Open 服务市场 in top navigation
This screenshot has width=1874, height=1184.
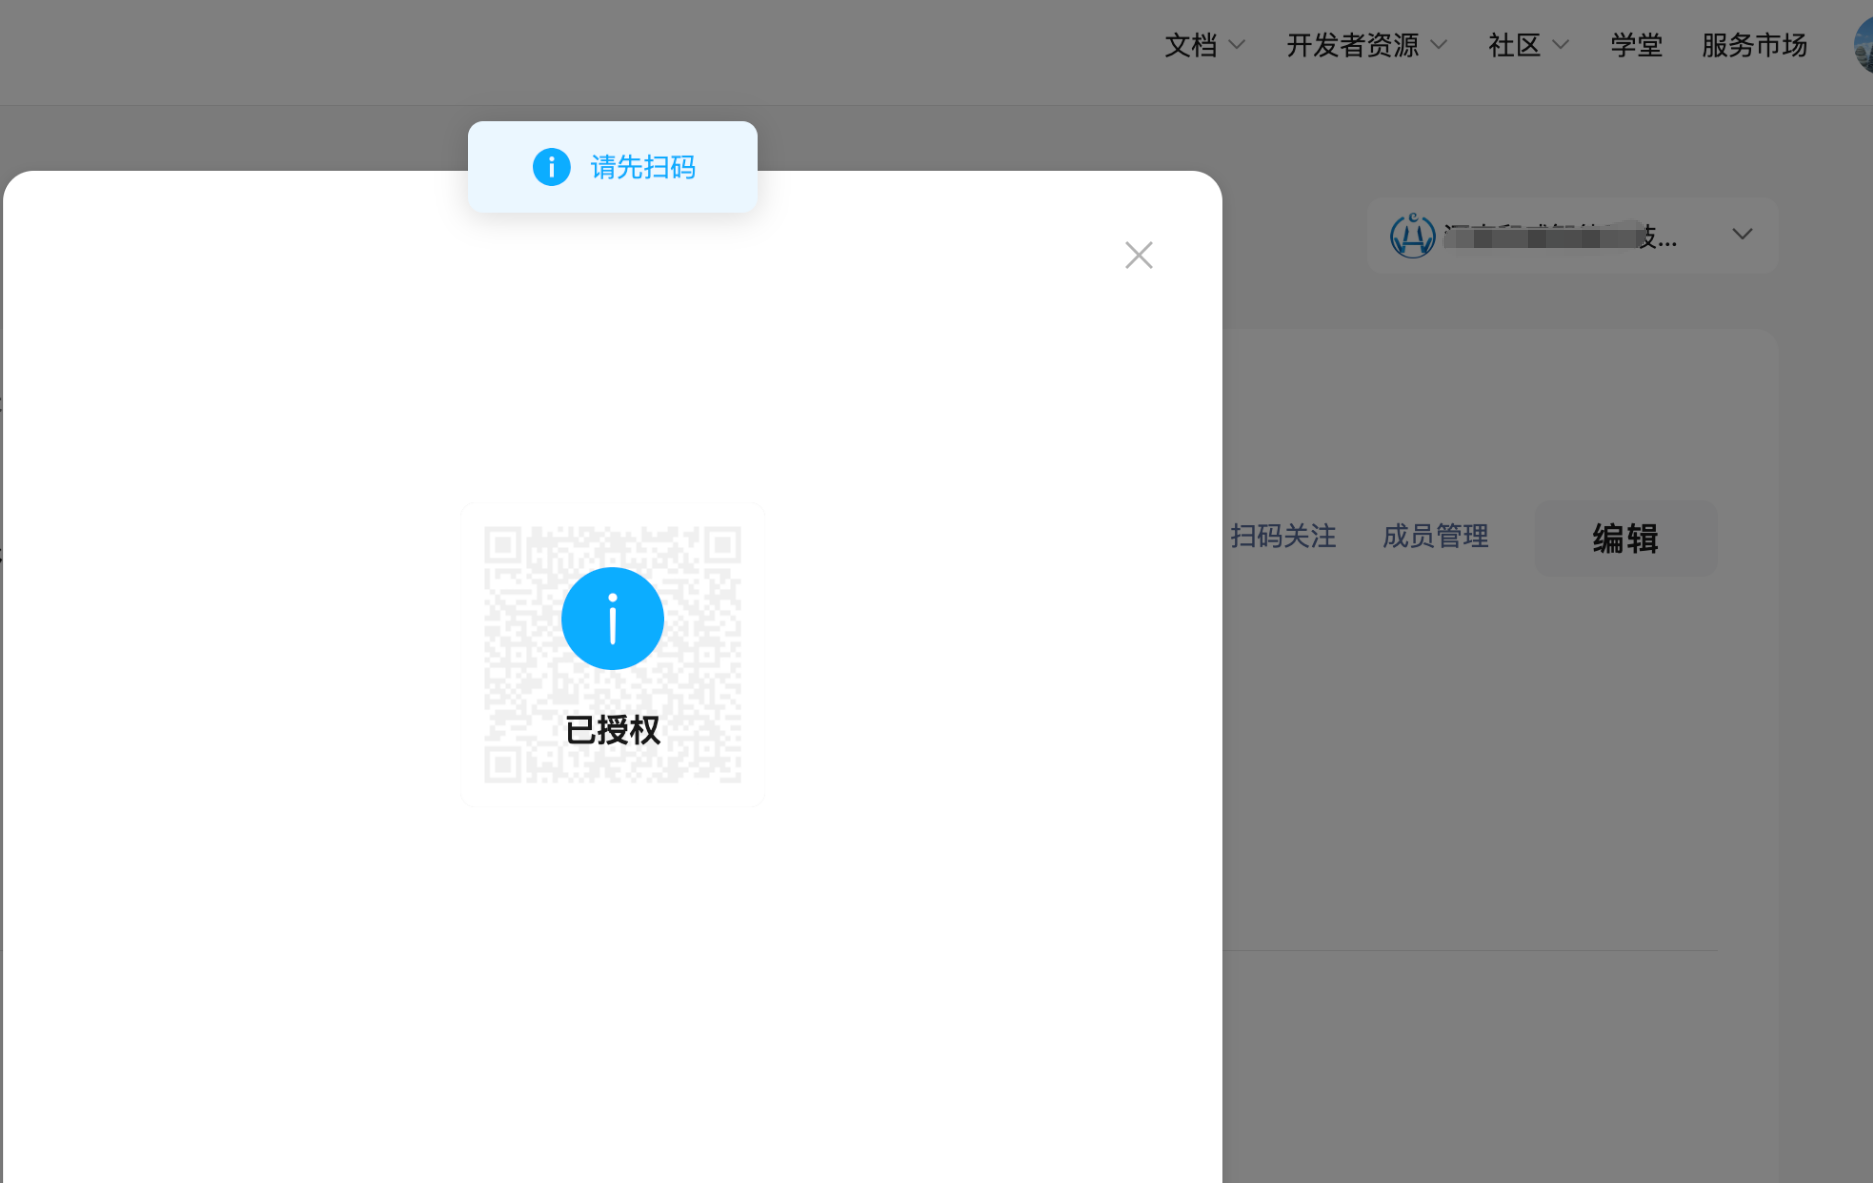coord(1754,45)
